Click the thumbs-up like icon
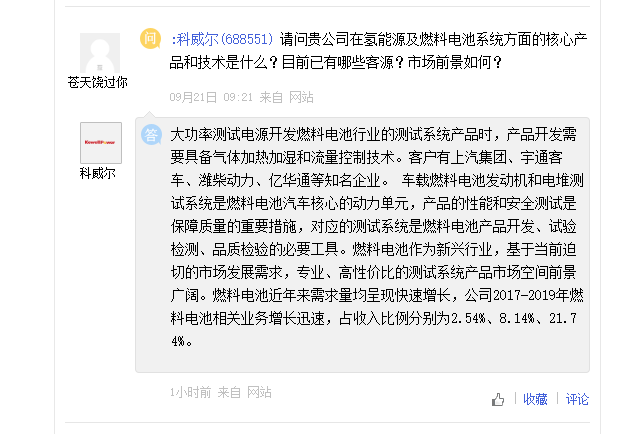 [x=498, y=399]
